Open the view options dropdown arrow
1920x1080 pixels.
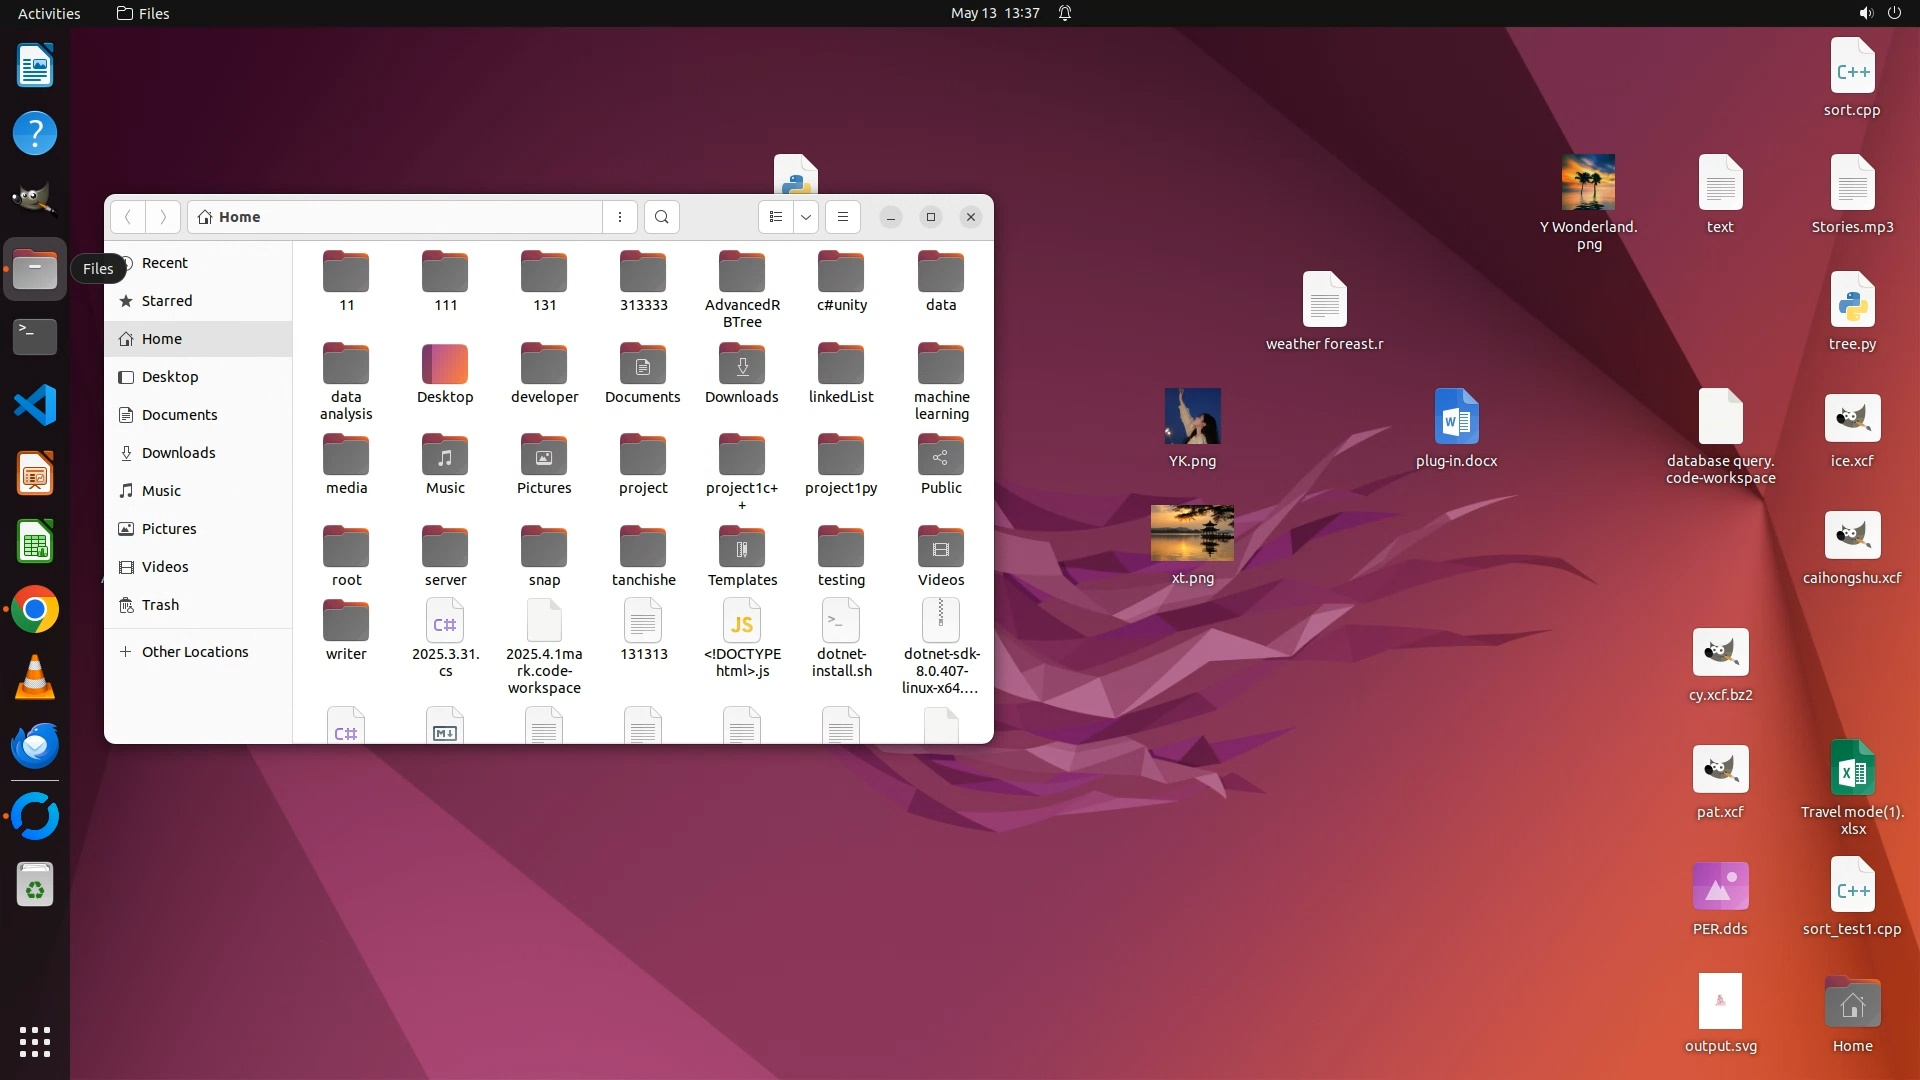coord(806,217)
